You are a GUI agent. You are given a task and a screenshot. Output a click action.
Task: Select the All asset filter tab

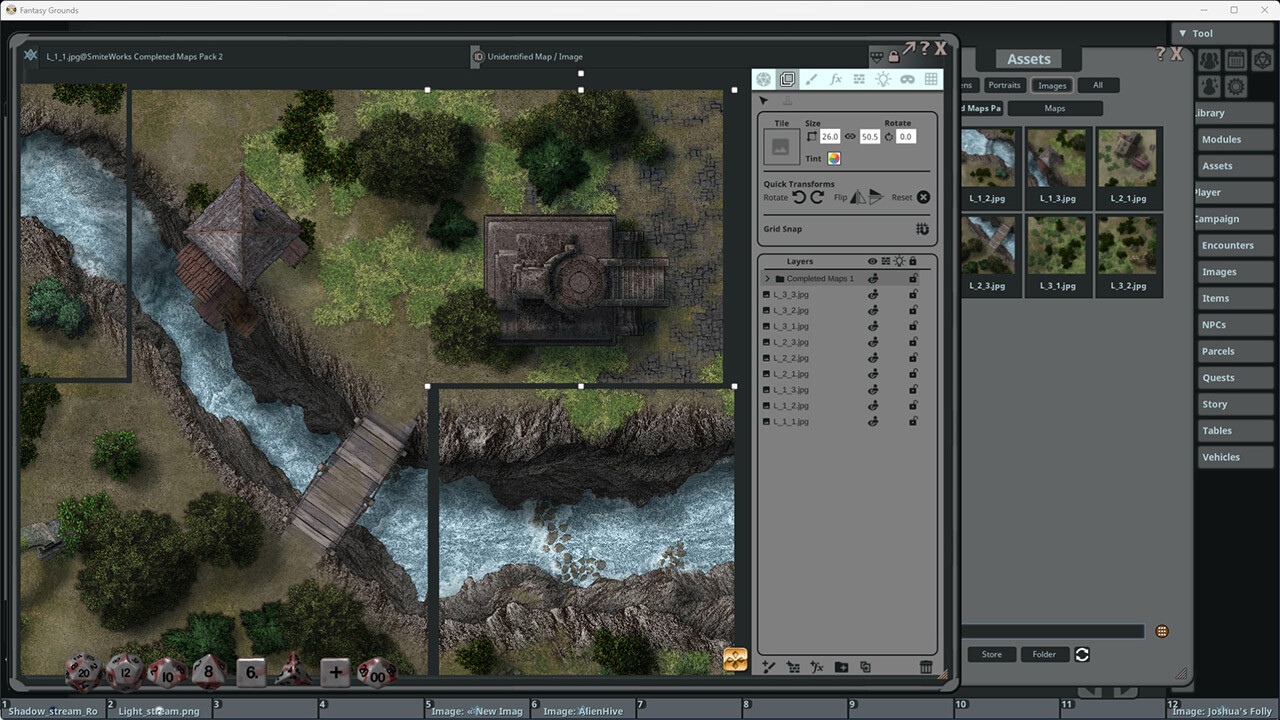(1097, 85)
